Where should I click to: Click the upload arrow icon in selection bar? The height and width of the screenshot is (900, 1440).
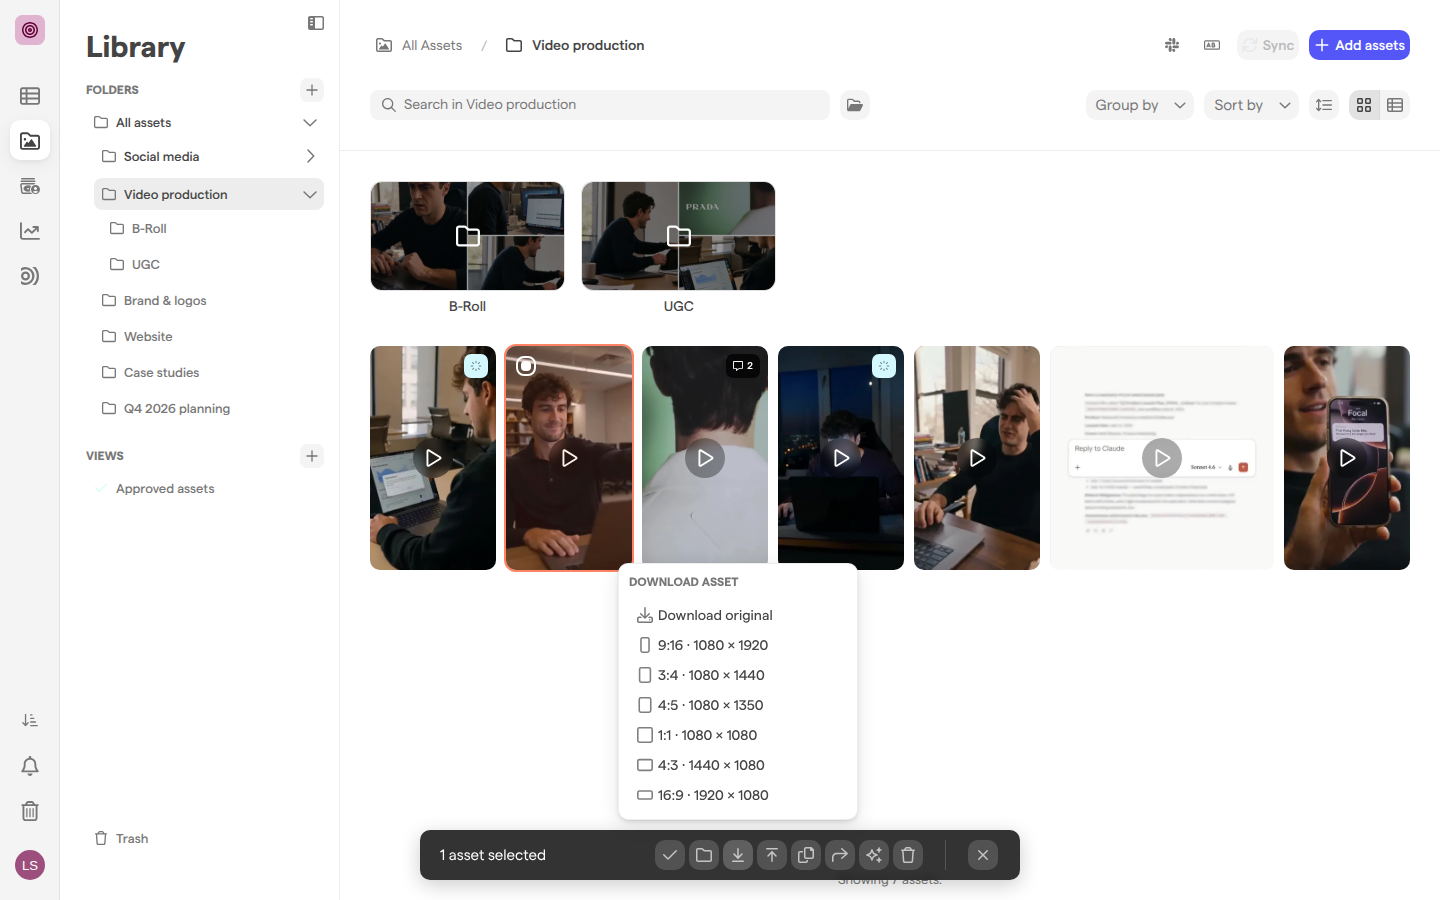tap(772, 855)
